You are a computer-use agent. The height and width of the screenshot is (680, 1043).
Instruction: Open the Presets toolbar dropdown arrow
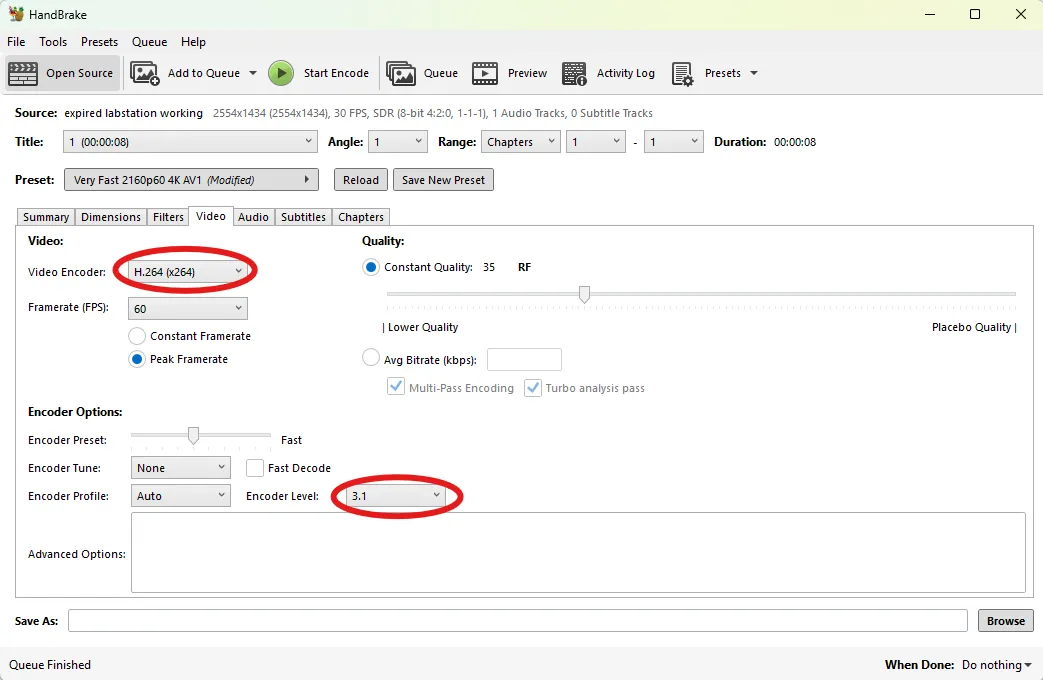coord(754,73)
